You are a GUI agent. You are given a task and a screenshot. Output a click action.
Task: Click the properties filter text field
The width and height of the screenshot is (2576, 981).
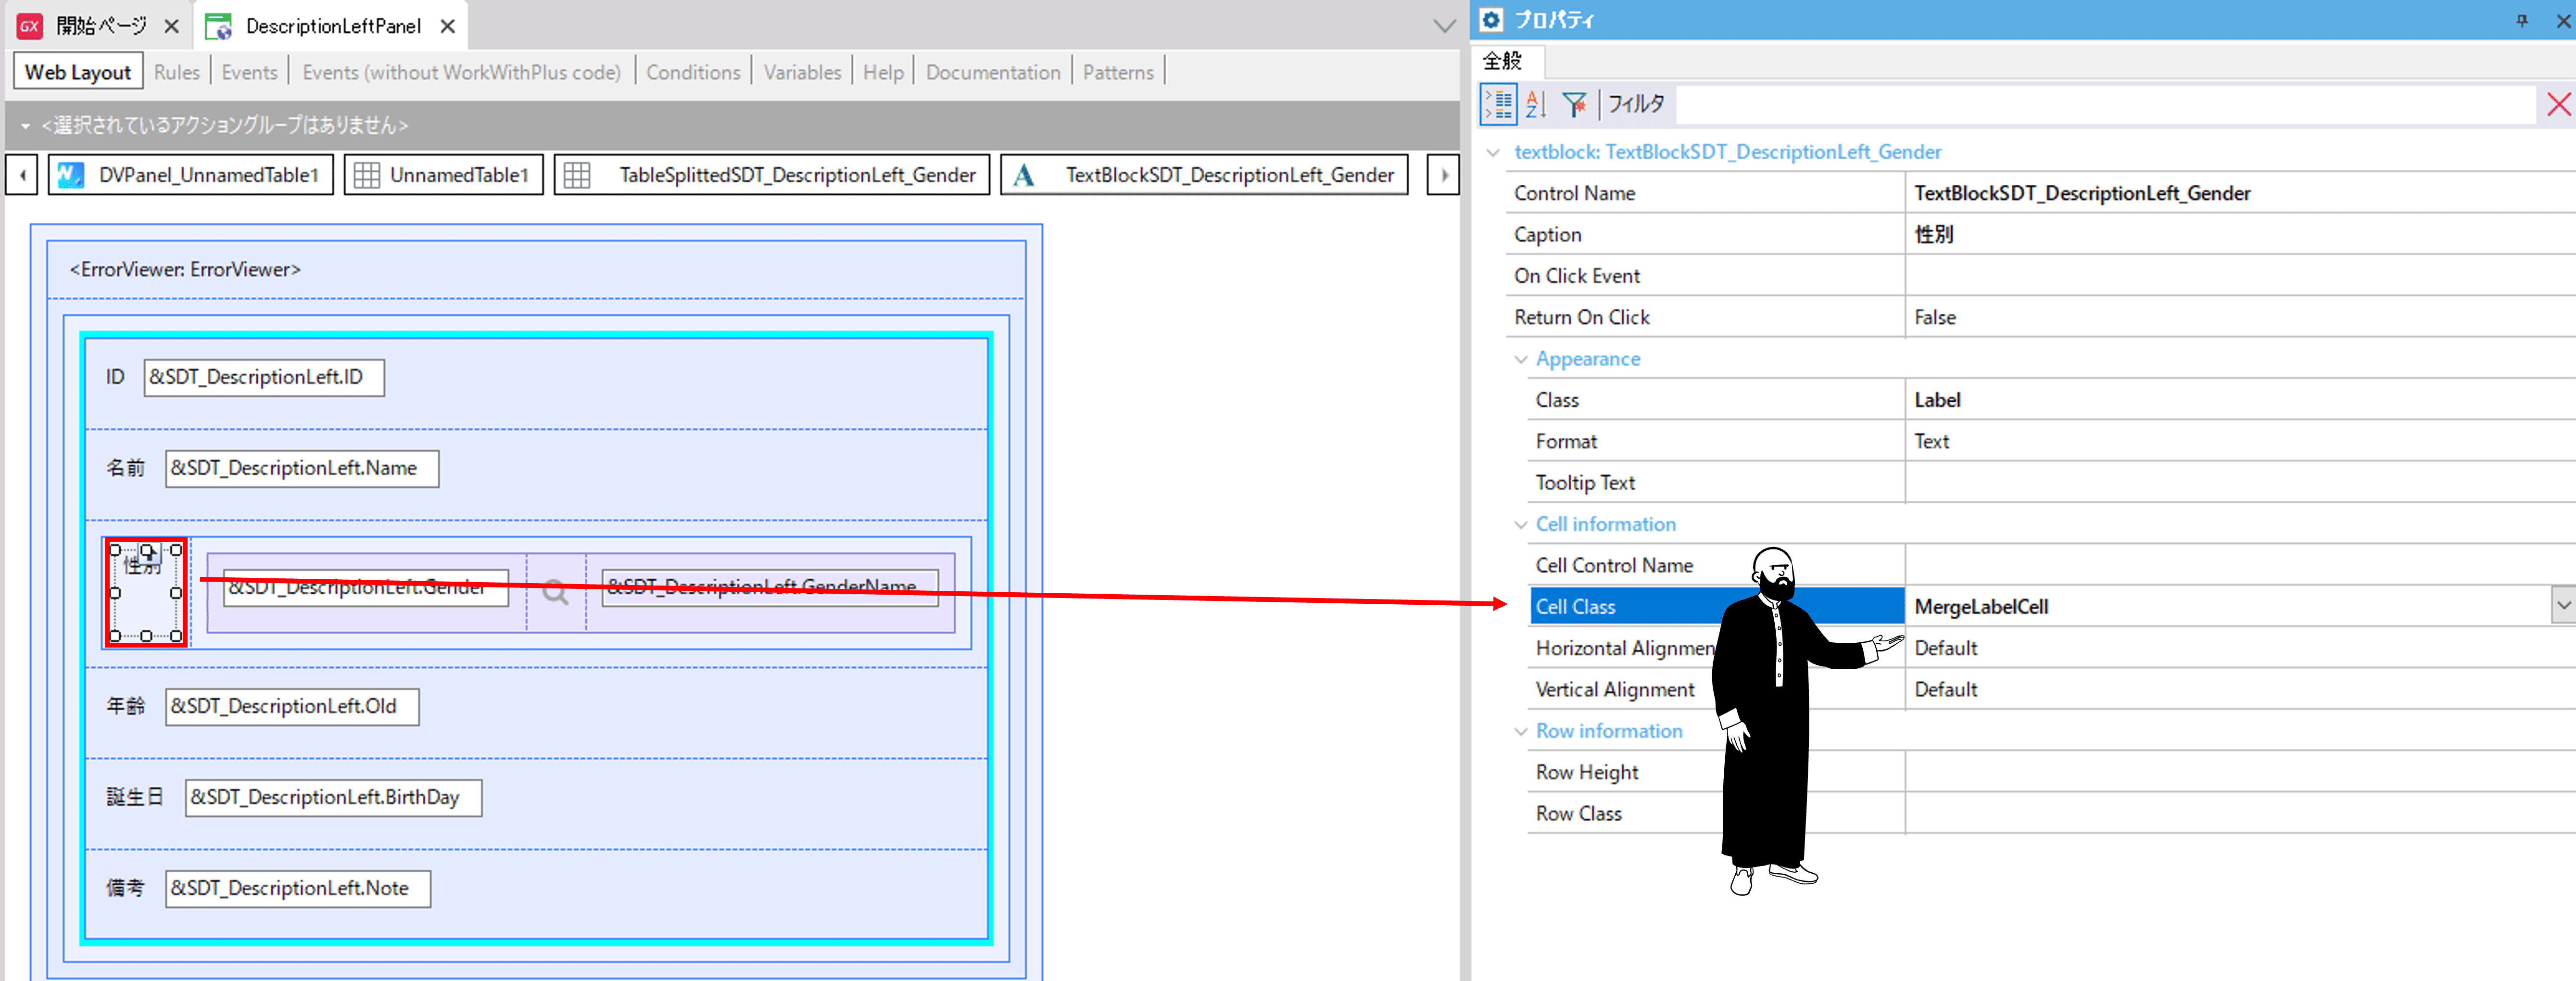coord(2100,104)
